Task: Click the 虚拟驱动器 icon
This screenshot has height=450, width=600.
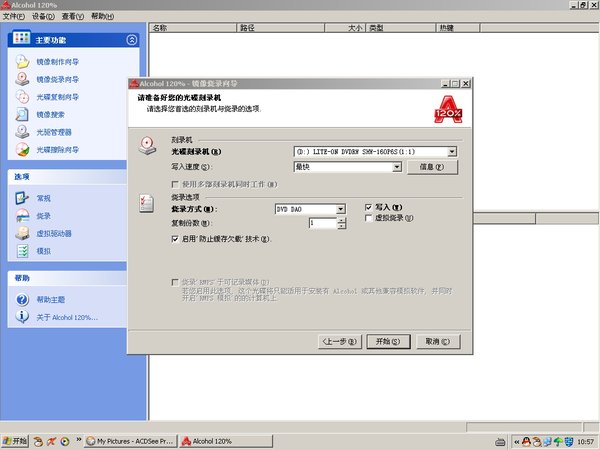Action: pos(22,233)
